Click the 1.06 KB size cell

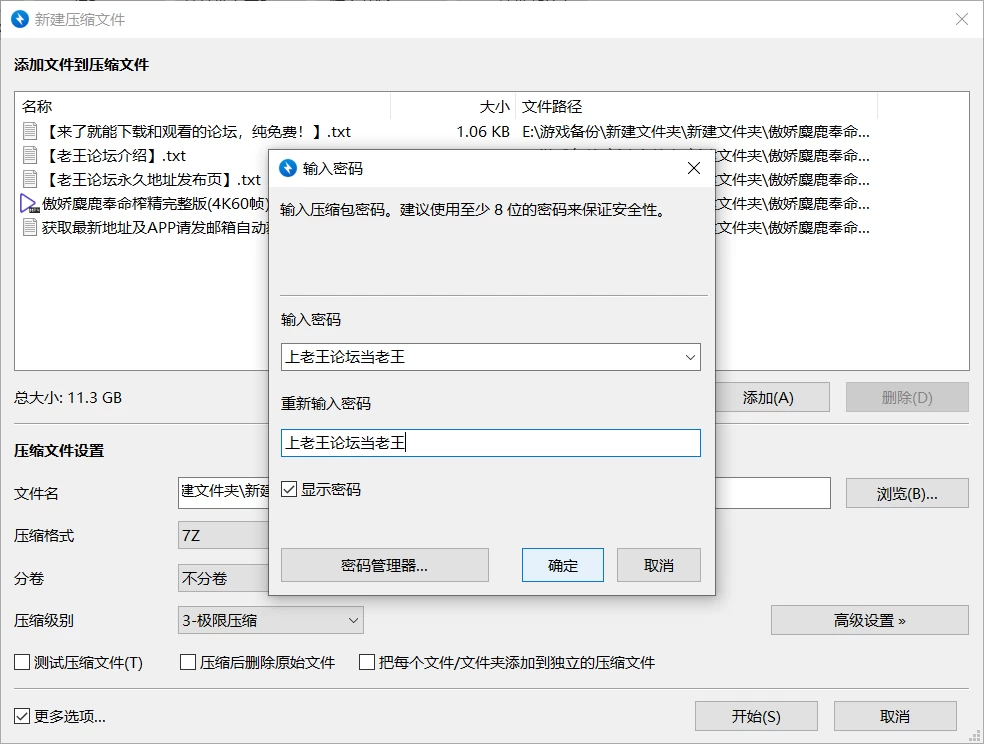(x=483, y=132)
